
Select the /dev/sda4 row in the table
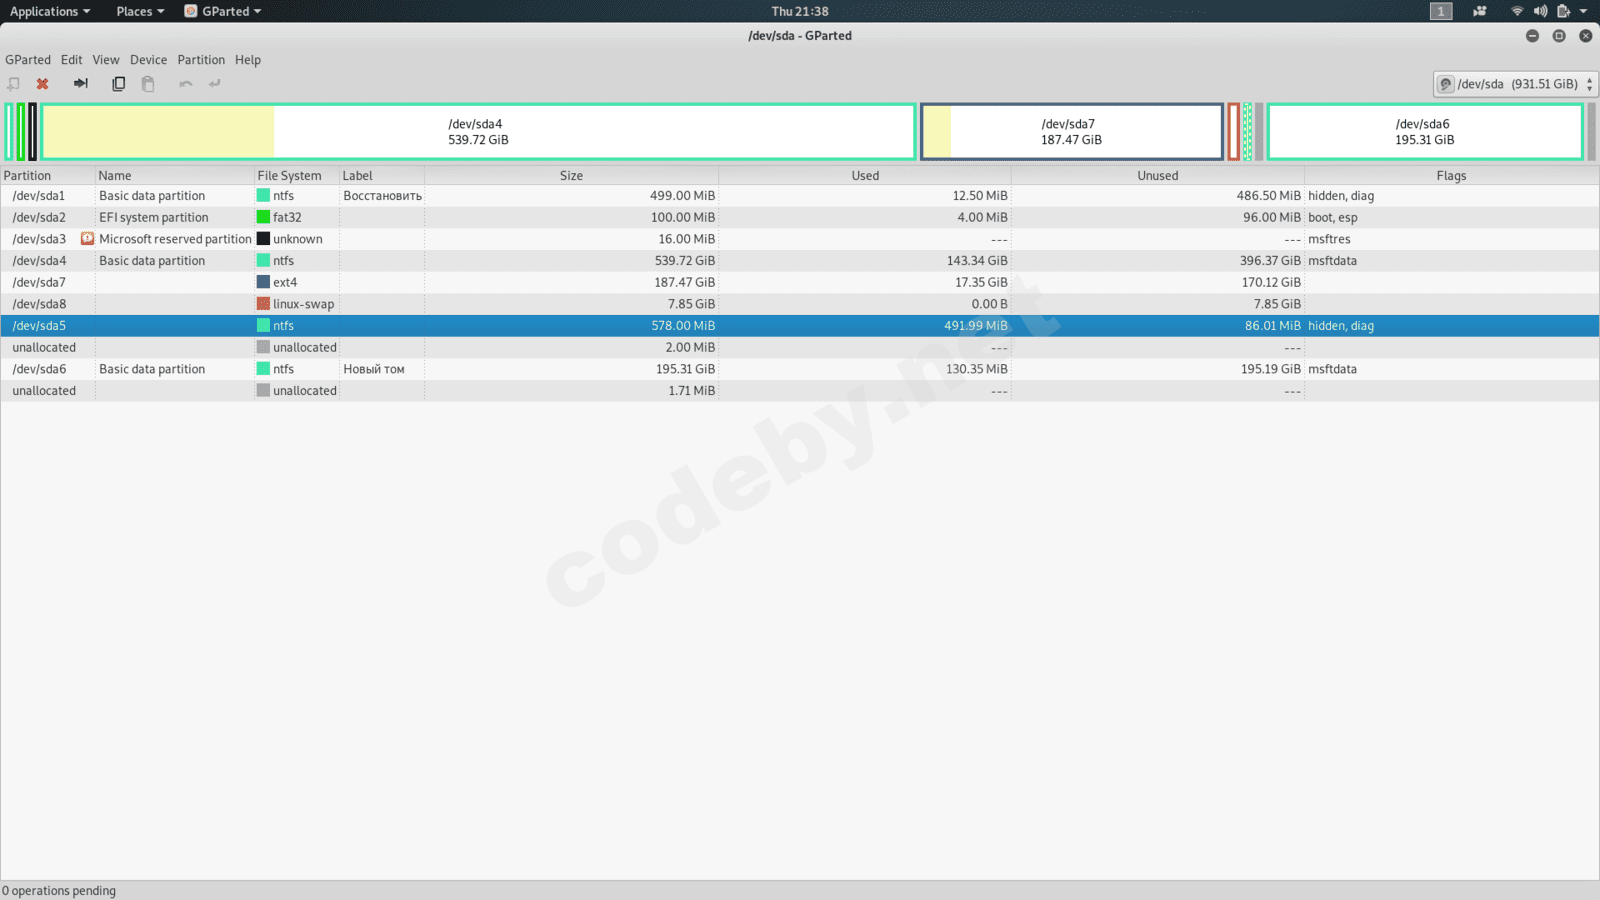click(x=800, y=261)
